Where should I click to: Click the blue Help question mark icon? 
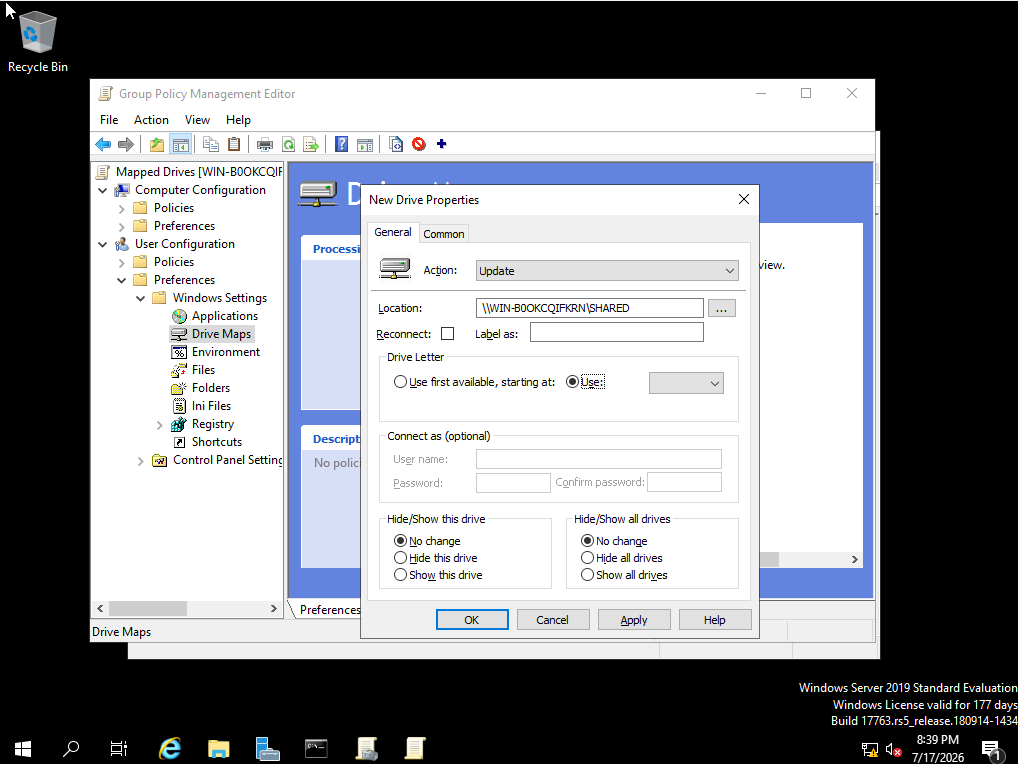[341, 144]
